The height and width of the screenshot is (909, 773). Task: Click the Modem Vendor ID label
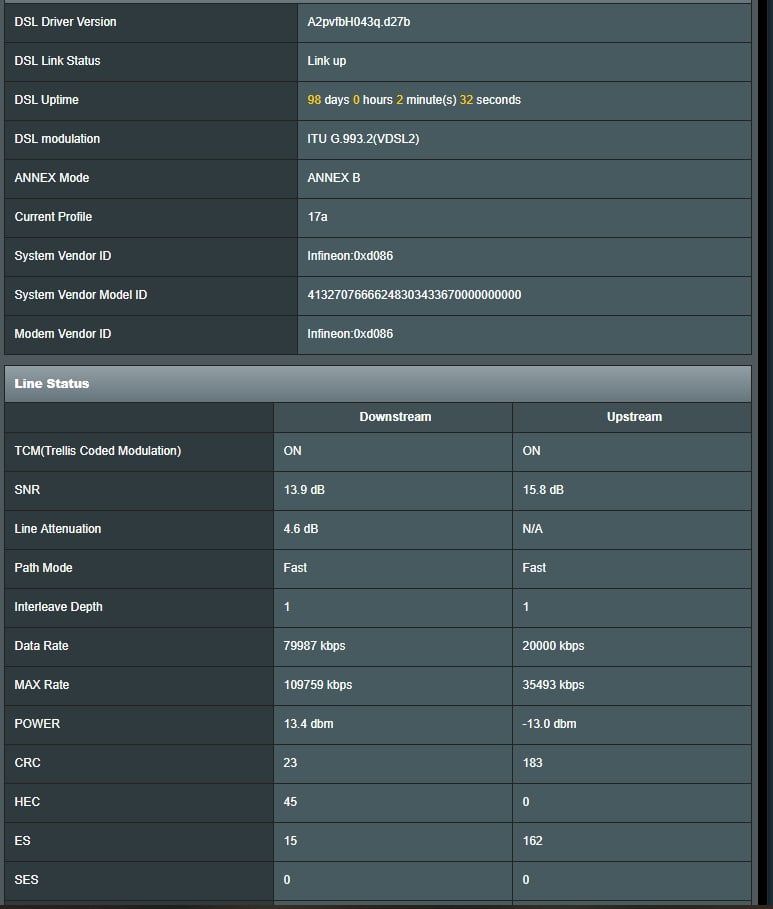63,334
